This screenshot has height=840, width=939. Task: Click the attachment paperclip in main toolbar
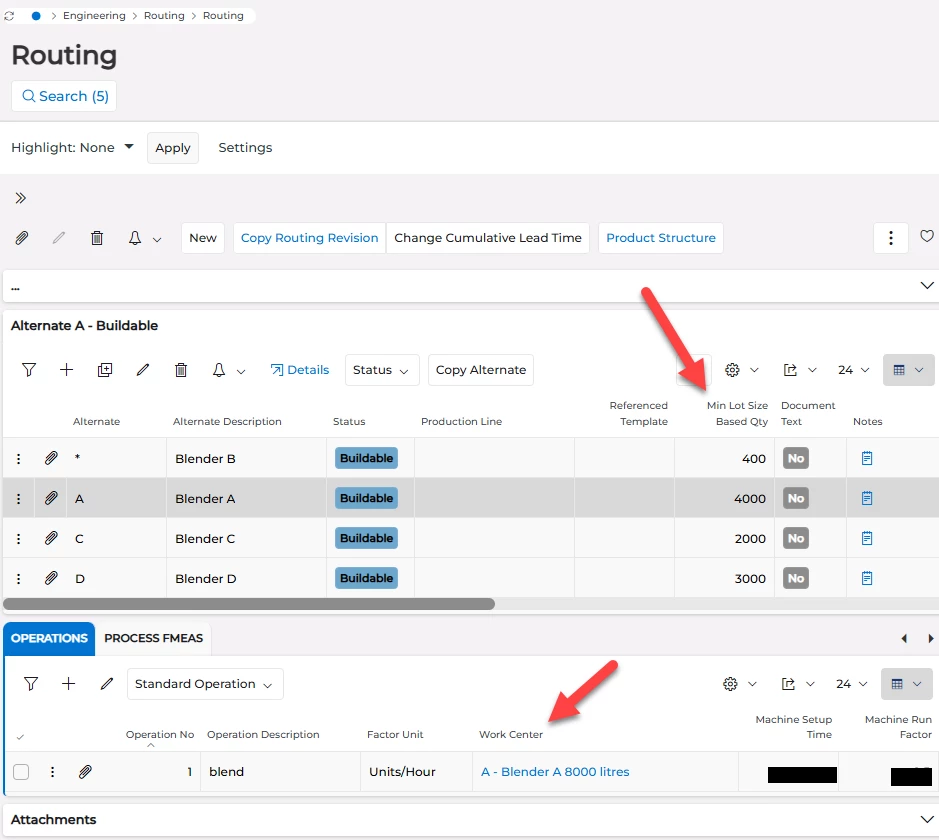tap(22, 238)
